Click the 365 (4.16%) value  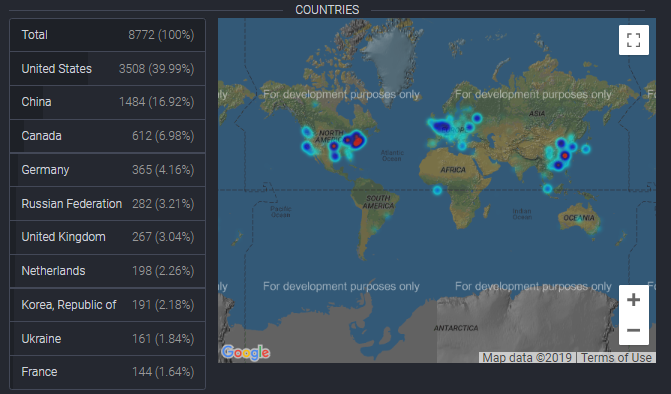pyautogui.click(x=163, y=169)
